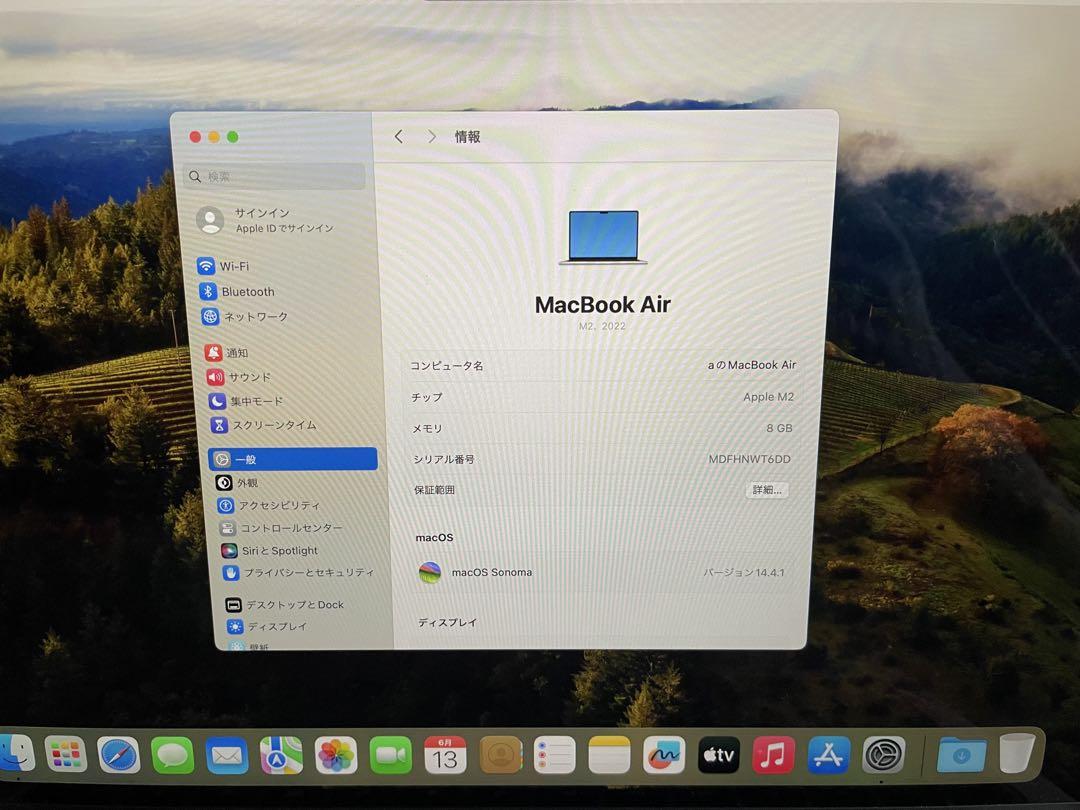Open 外観 settings pane
The image size is (1080, 810).
pyautogui.click(x=236, y=483)
